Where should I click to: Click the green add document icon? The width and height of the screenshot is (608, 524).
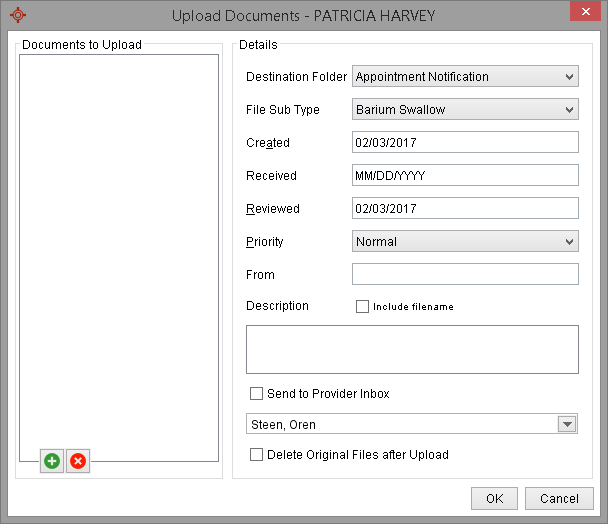click(x=51, y=461)
